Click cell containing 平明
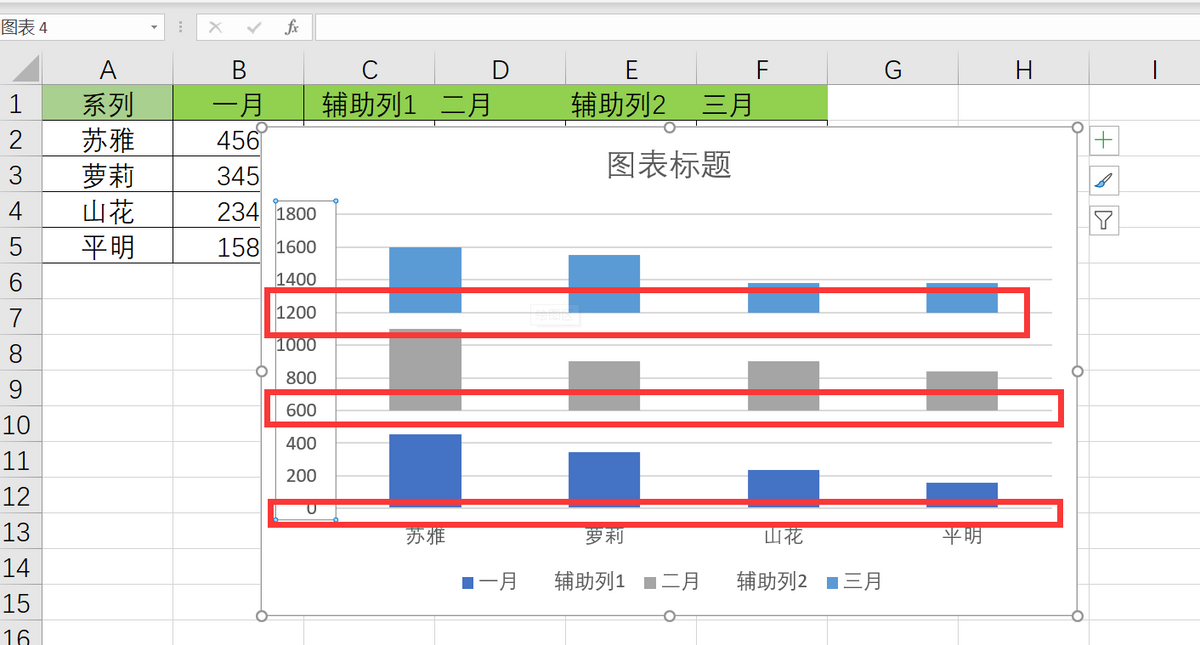The width and height of the screenshot is (1200, 645). point(108,246)
